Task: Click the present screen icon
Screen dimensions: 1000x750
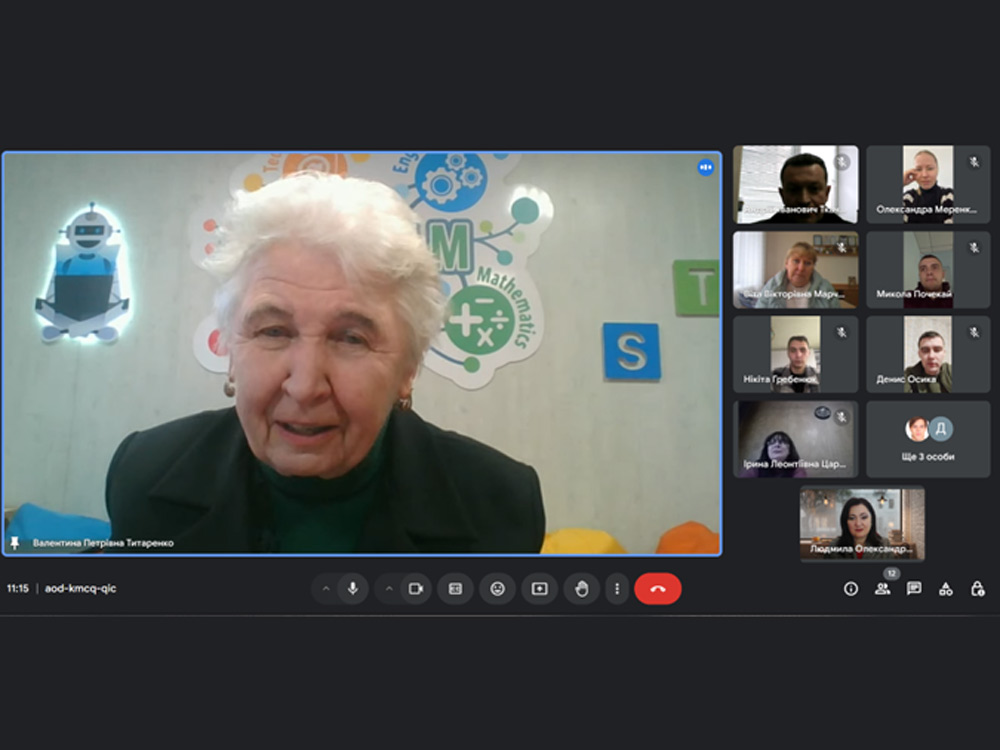Action: [x=539, y=589]
